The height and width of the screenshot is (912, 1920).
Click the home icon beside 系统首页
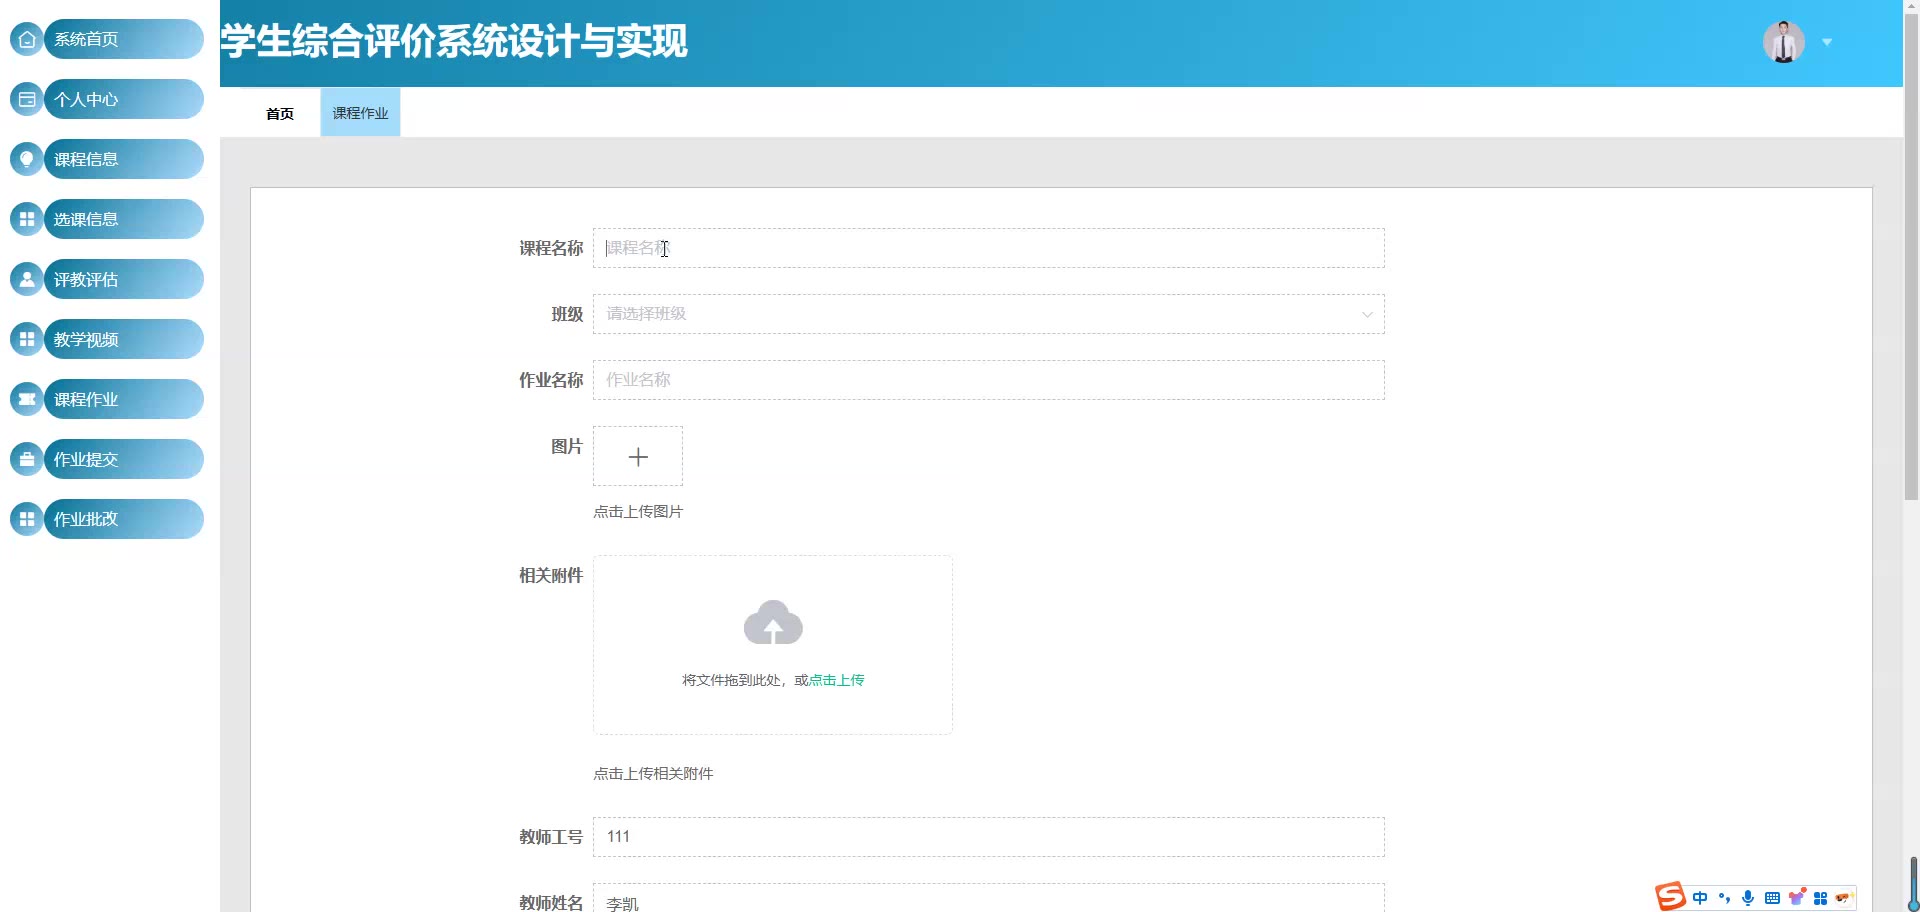[27, 39]
